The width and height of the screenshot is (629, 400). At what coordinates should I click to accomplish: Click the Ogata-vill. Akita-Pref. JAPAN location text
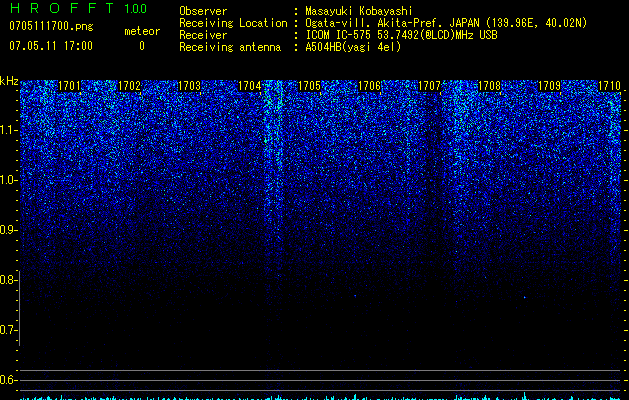pyautogui.click(x=446, y=23)
